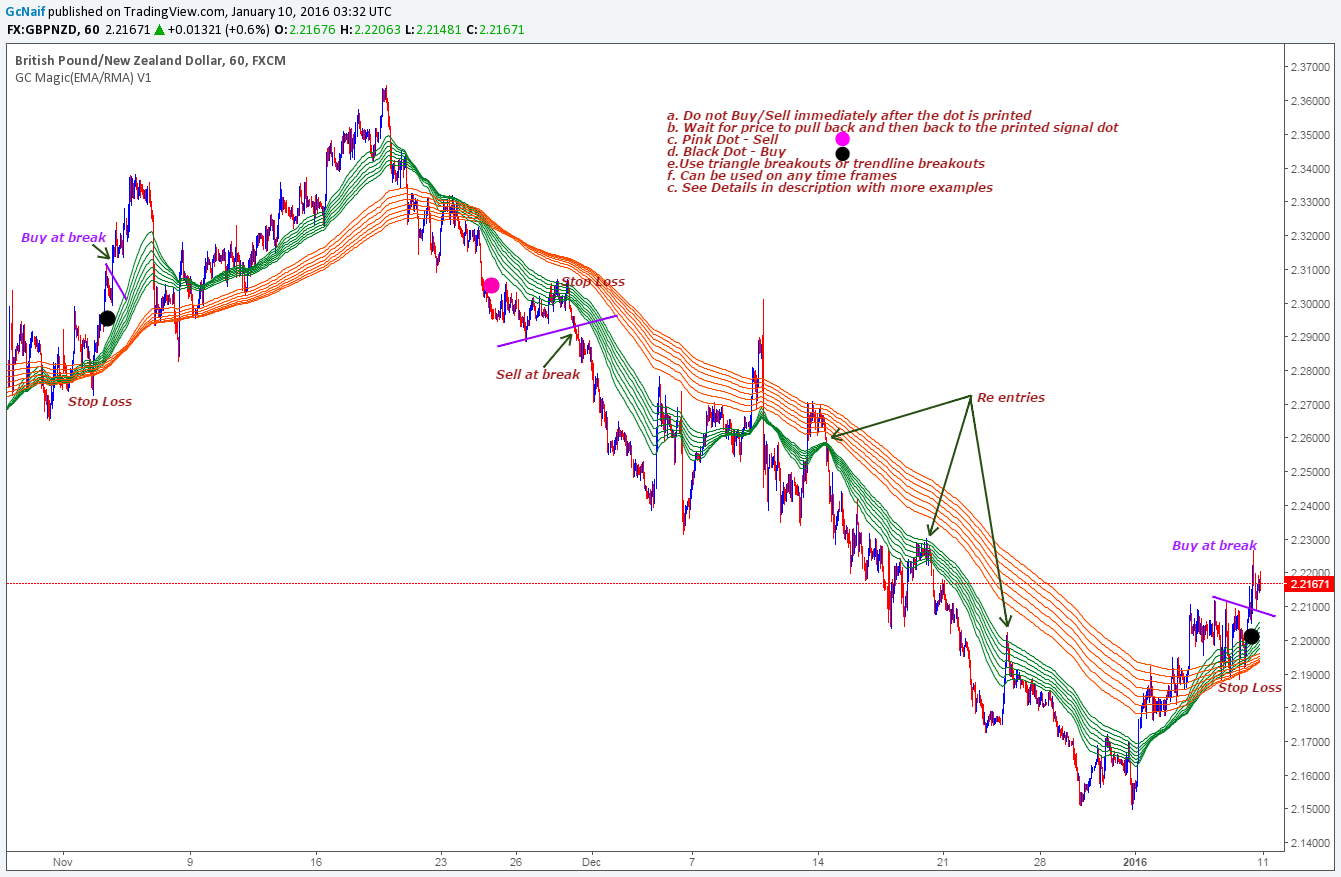Click note 'd. Black Dot - Buy'
This screenshot has height=877, width=1341.
click(727, 152)
